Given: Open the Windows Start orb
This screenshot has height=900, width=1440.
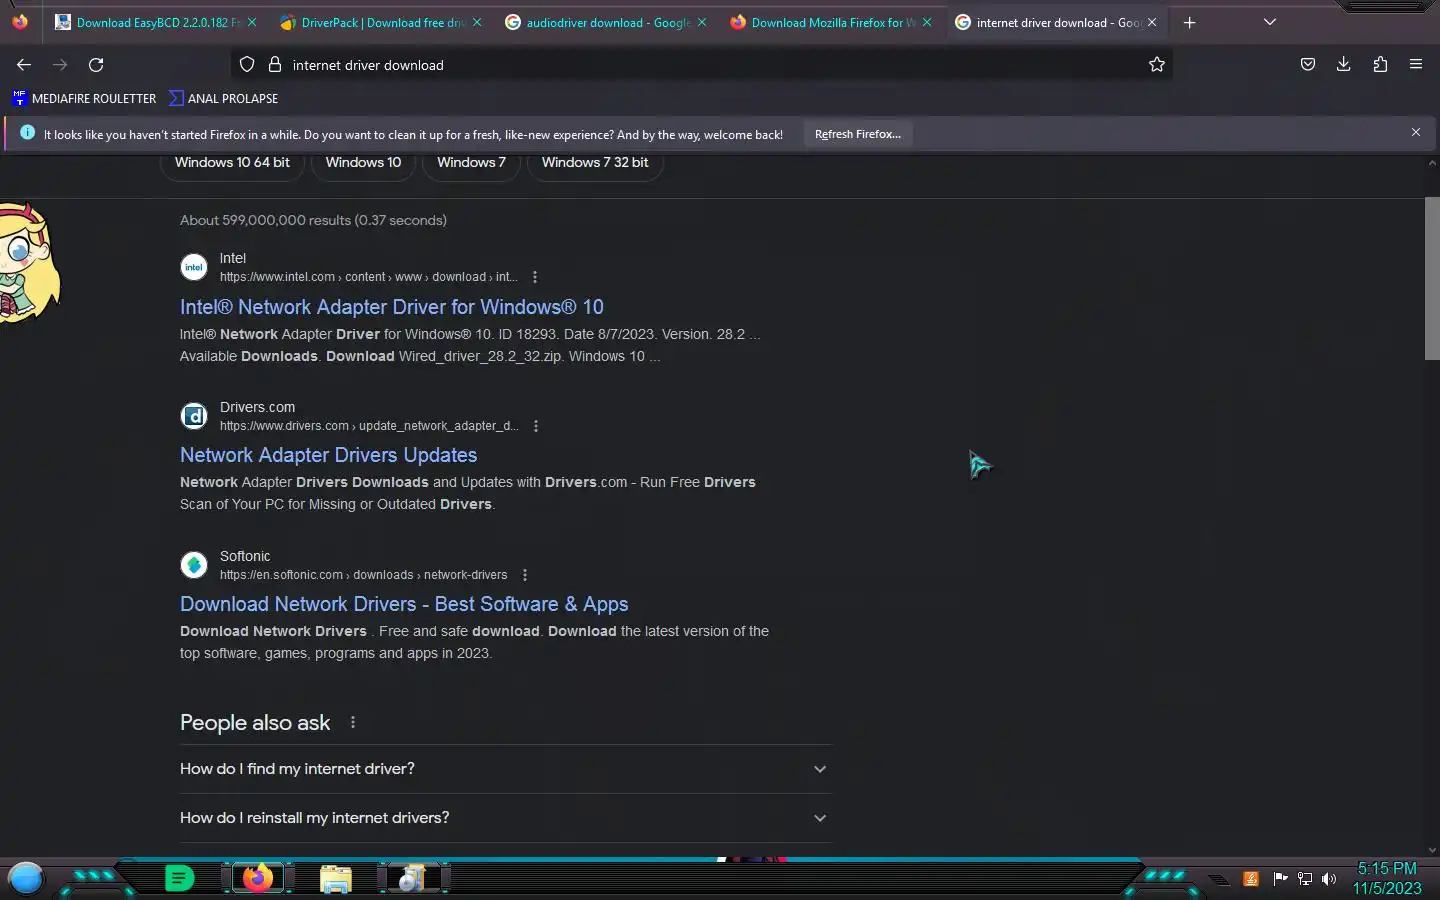Looking at the screenshot, I should (26, 878).
